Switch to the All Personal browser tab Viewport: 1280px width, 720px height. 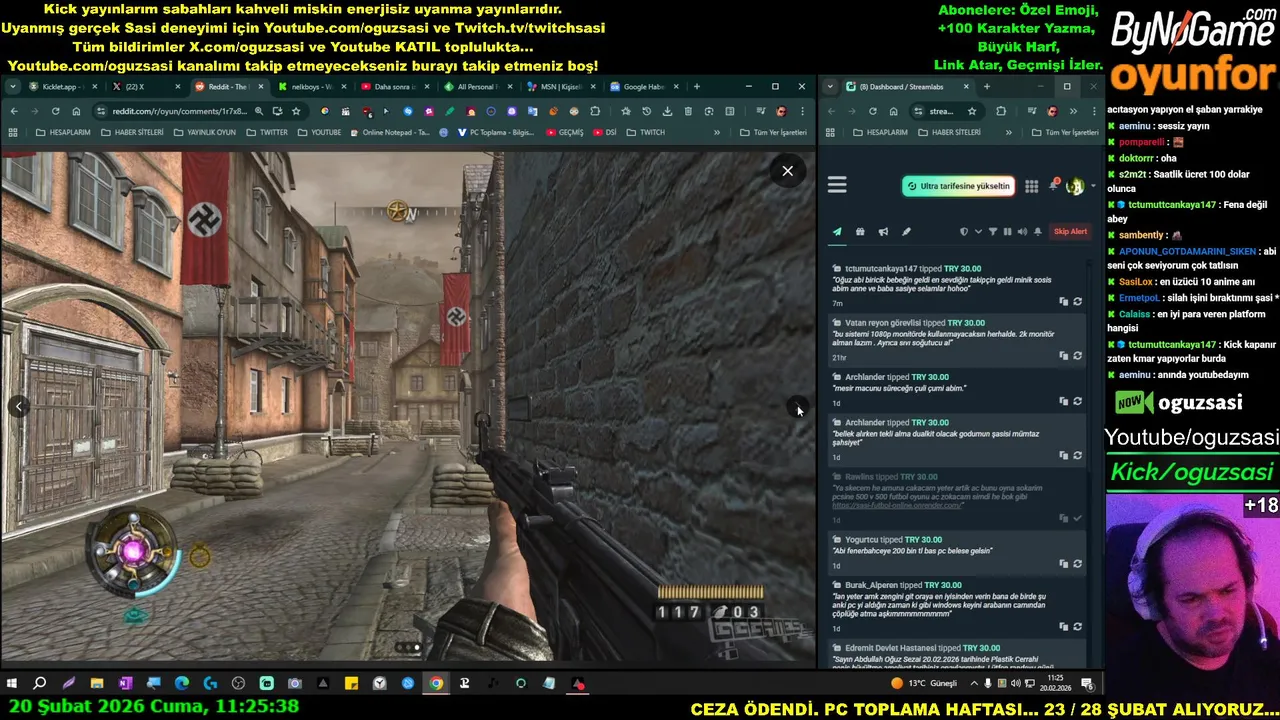[x=477, y=87]
